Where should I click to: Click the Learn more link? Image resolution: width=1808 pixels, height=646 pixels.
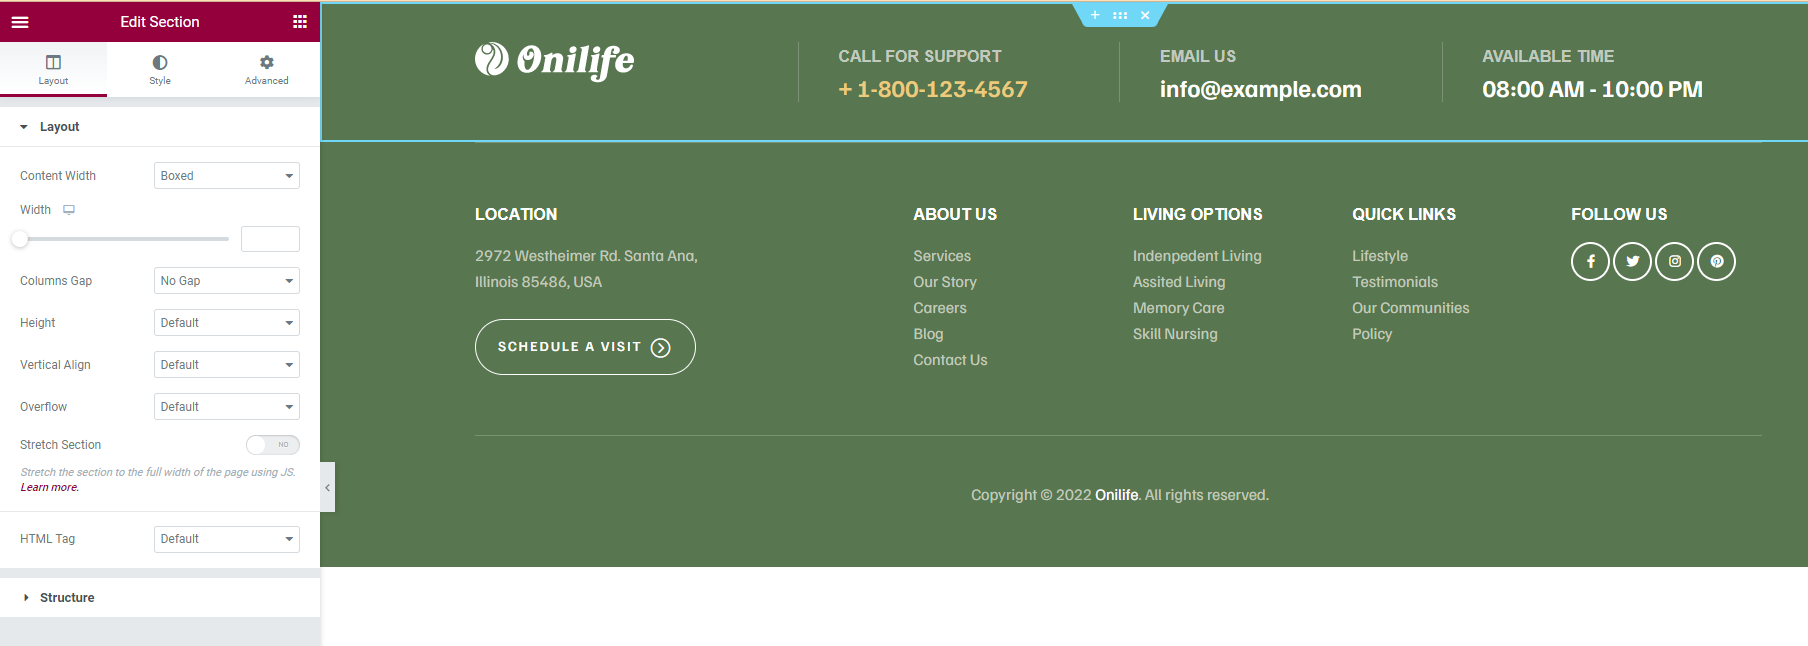(x=49, y=488)
